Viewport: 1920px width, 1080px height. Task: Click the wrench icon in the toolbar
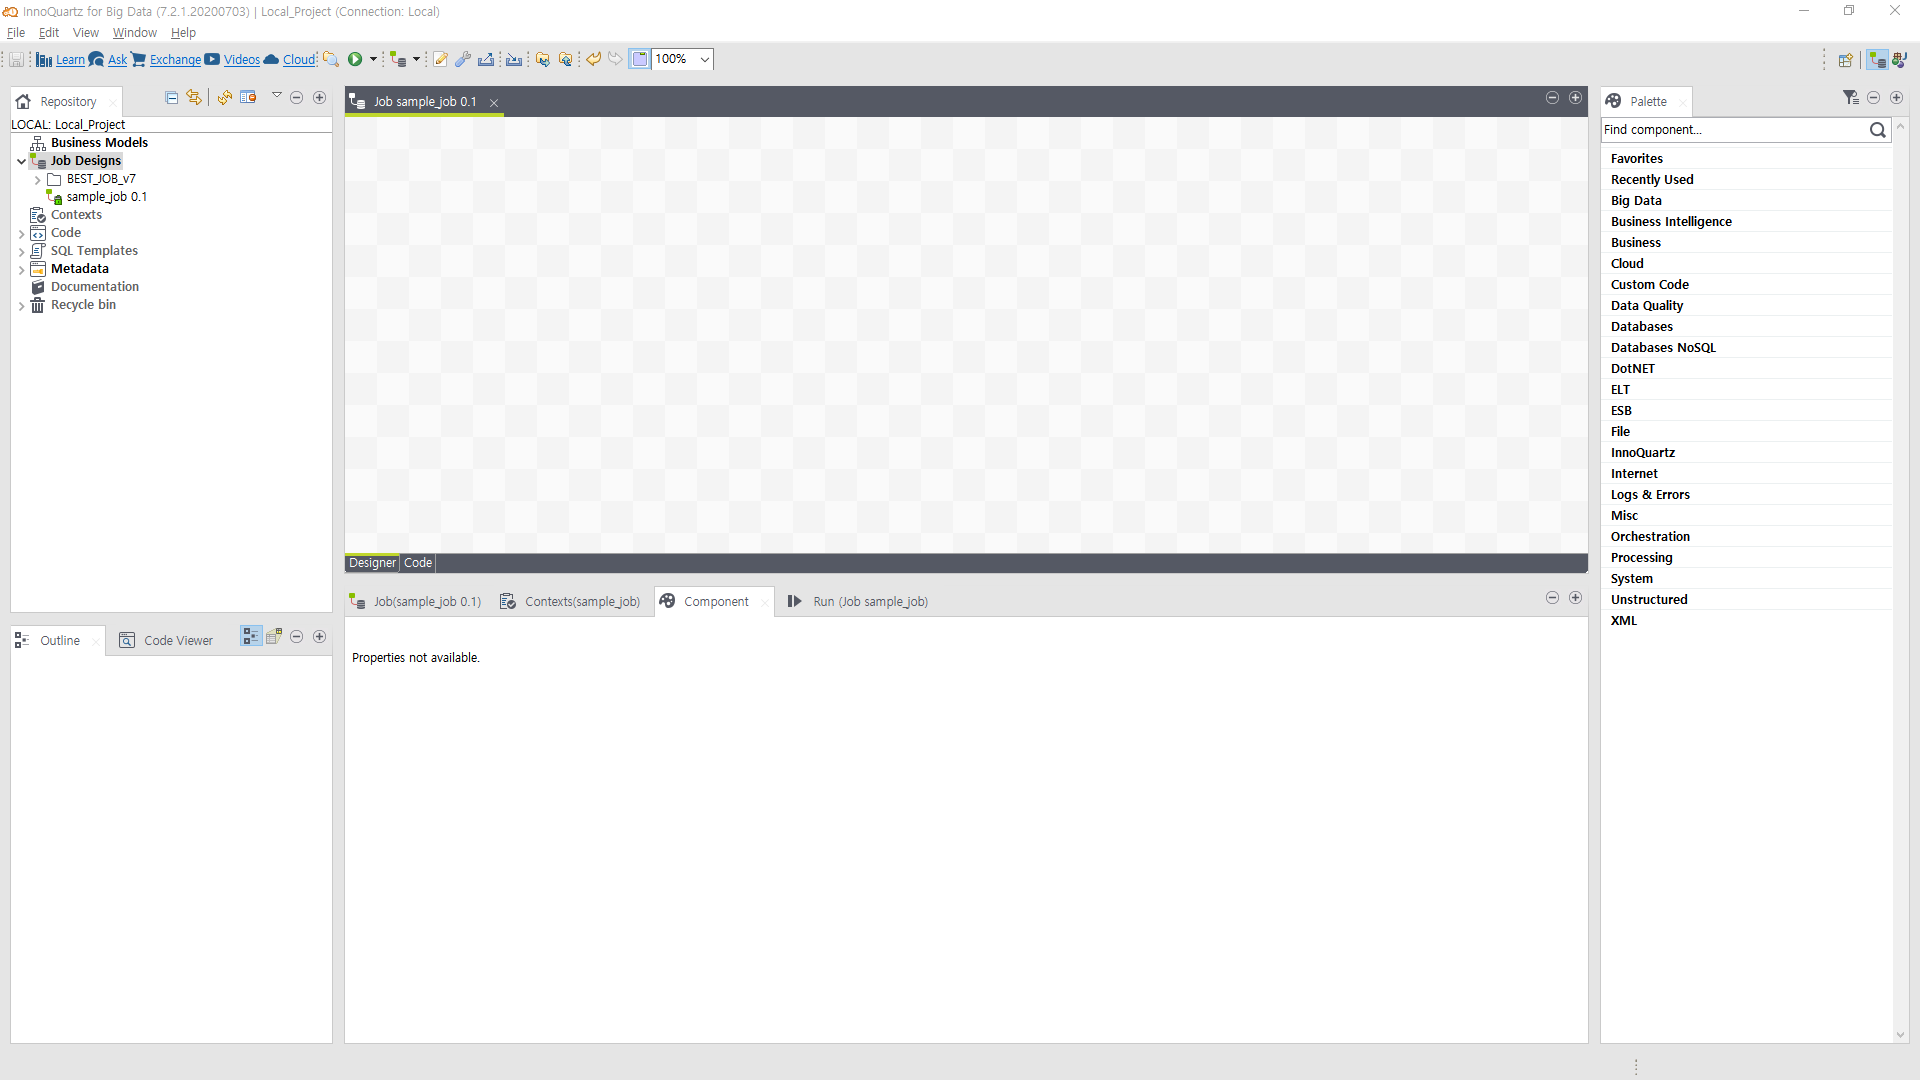pyautogui.click(x=463, y=59)
